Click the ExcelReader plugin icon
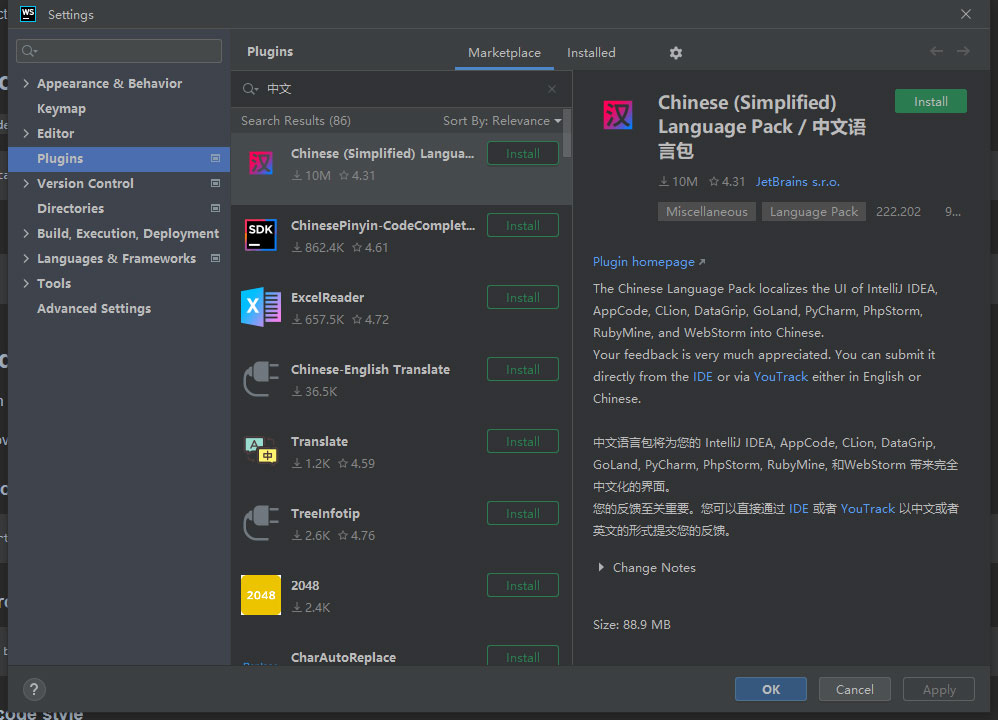The width and height of the screenshot is (998, 720). click(260, 307)
